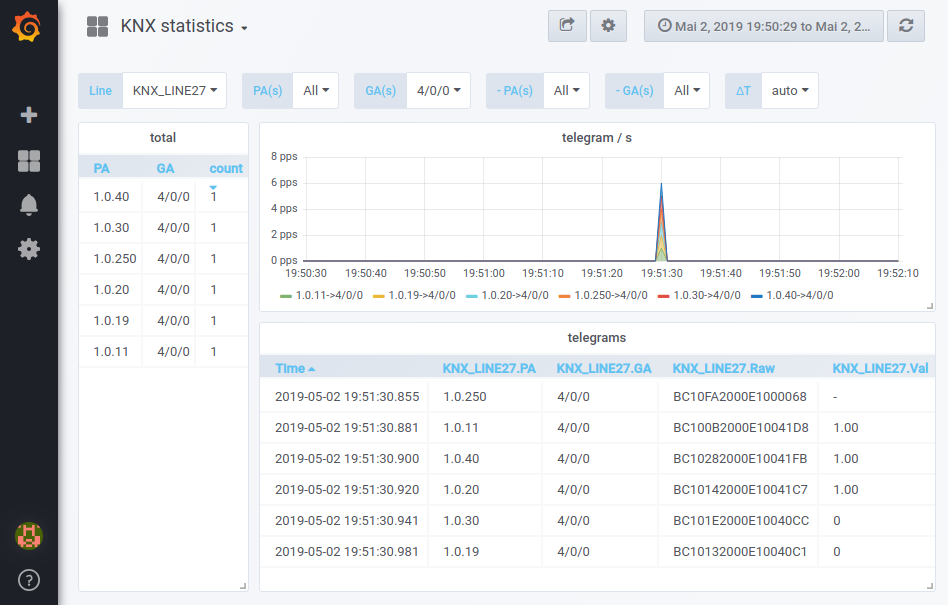
Task: Open KNX statistics dashboard title dropdown
Action: pos(184,27)
